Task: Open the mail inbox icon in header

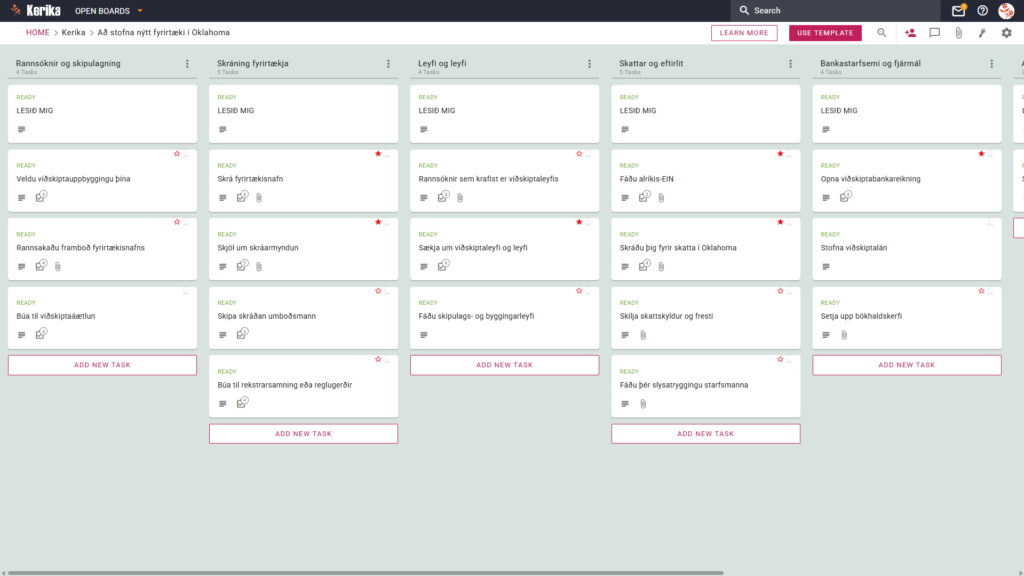Action: tap(958, 10)
